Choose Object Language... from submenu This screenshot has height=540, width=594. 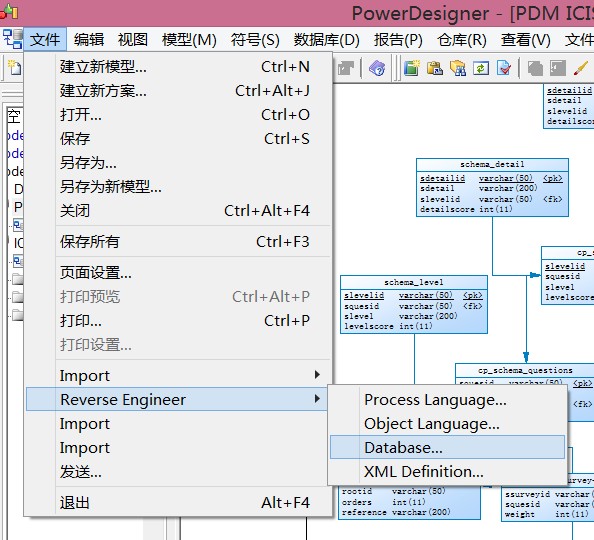point(447,424)
